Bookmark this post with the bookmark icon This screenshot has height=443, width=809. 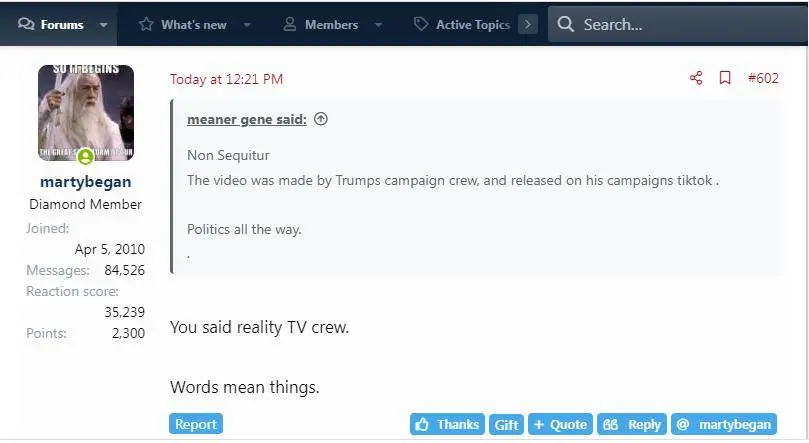pos(725,78)
